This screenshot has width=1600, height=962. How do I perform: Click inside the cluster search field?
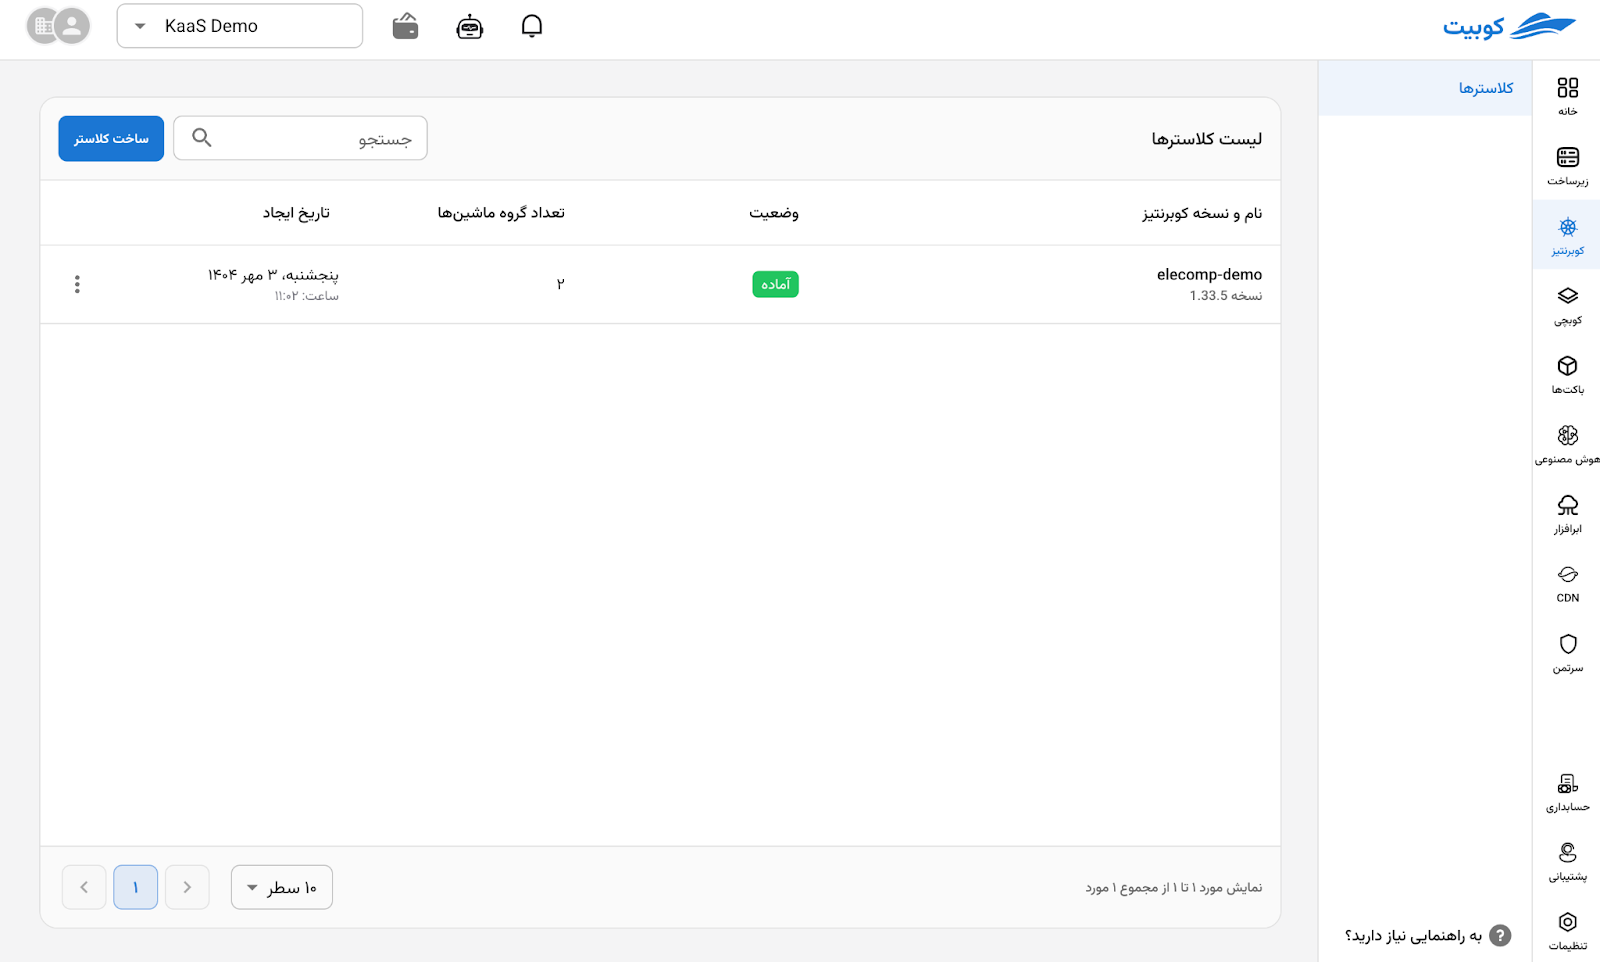coord(300,138)
